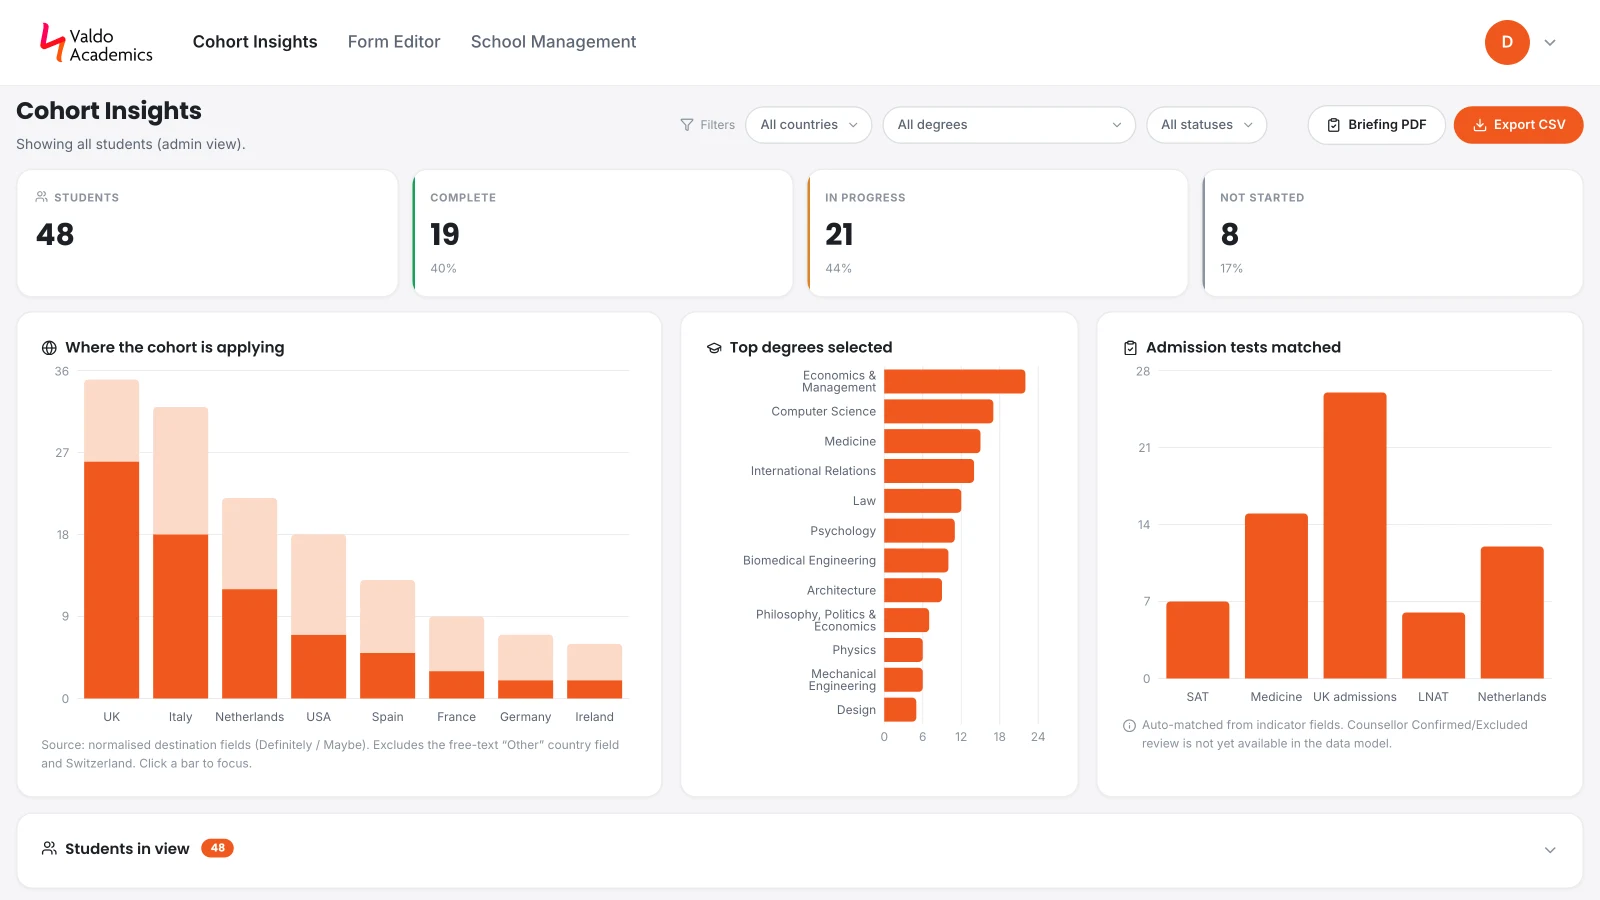
Task: Click the Economics & Management bar
Action: click(954, 381)
